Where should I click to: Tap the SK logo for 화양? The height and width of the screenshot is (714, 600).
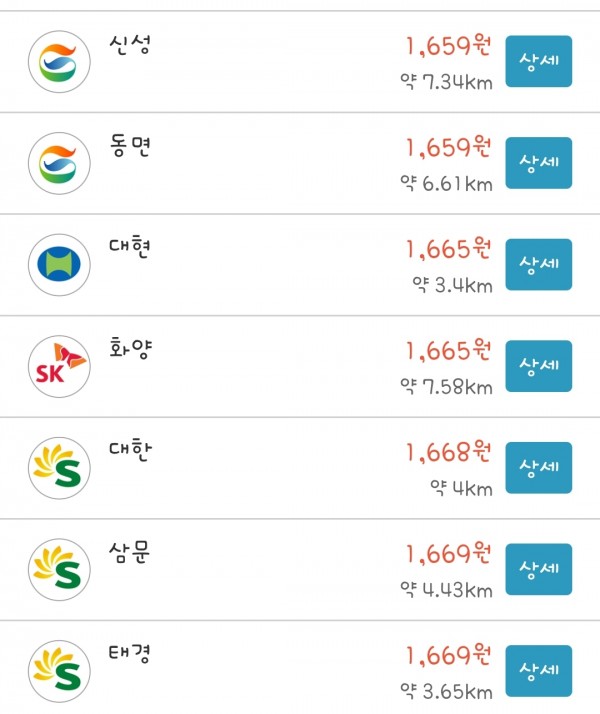59,366
